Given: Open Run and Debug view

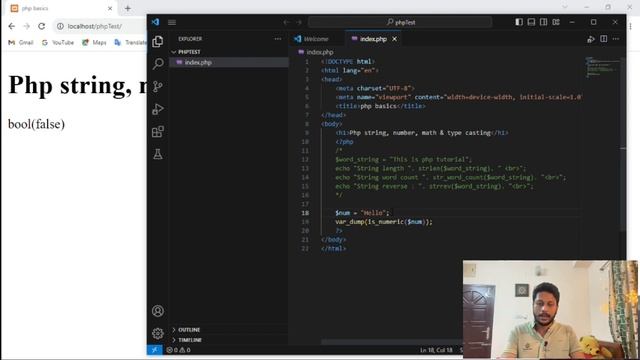Looking at the screenshot, I should click(x=158, y=109).
